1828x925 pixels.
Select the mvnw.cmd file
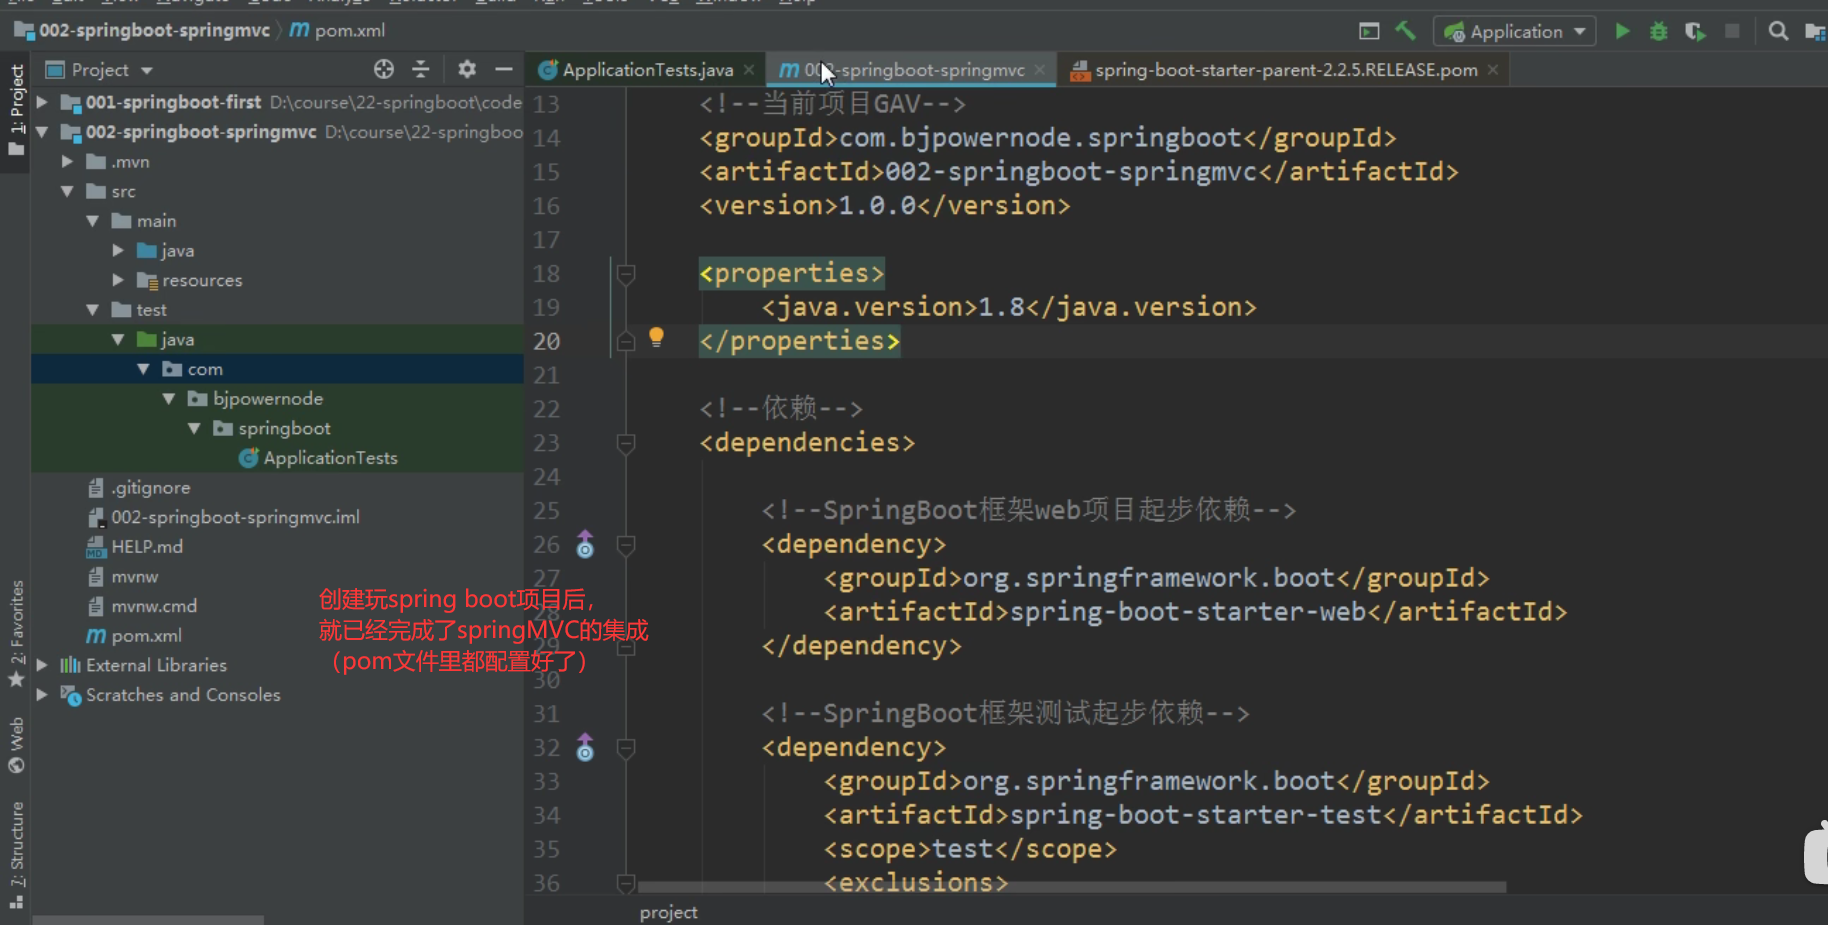click(142, 606)
